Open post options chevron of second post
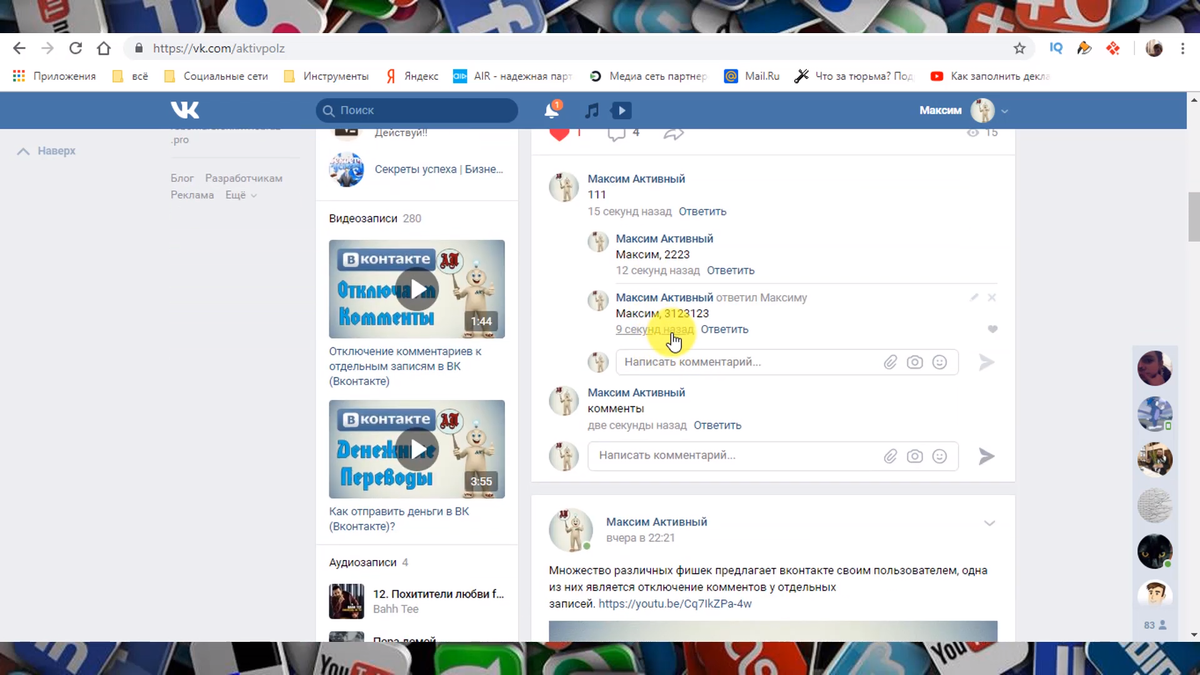The width and height of the screenshot is (1200, 675). pyautogui.click(x=990, y=523)
